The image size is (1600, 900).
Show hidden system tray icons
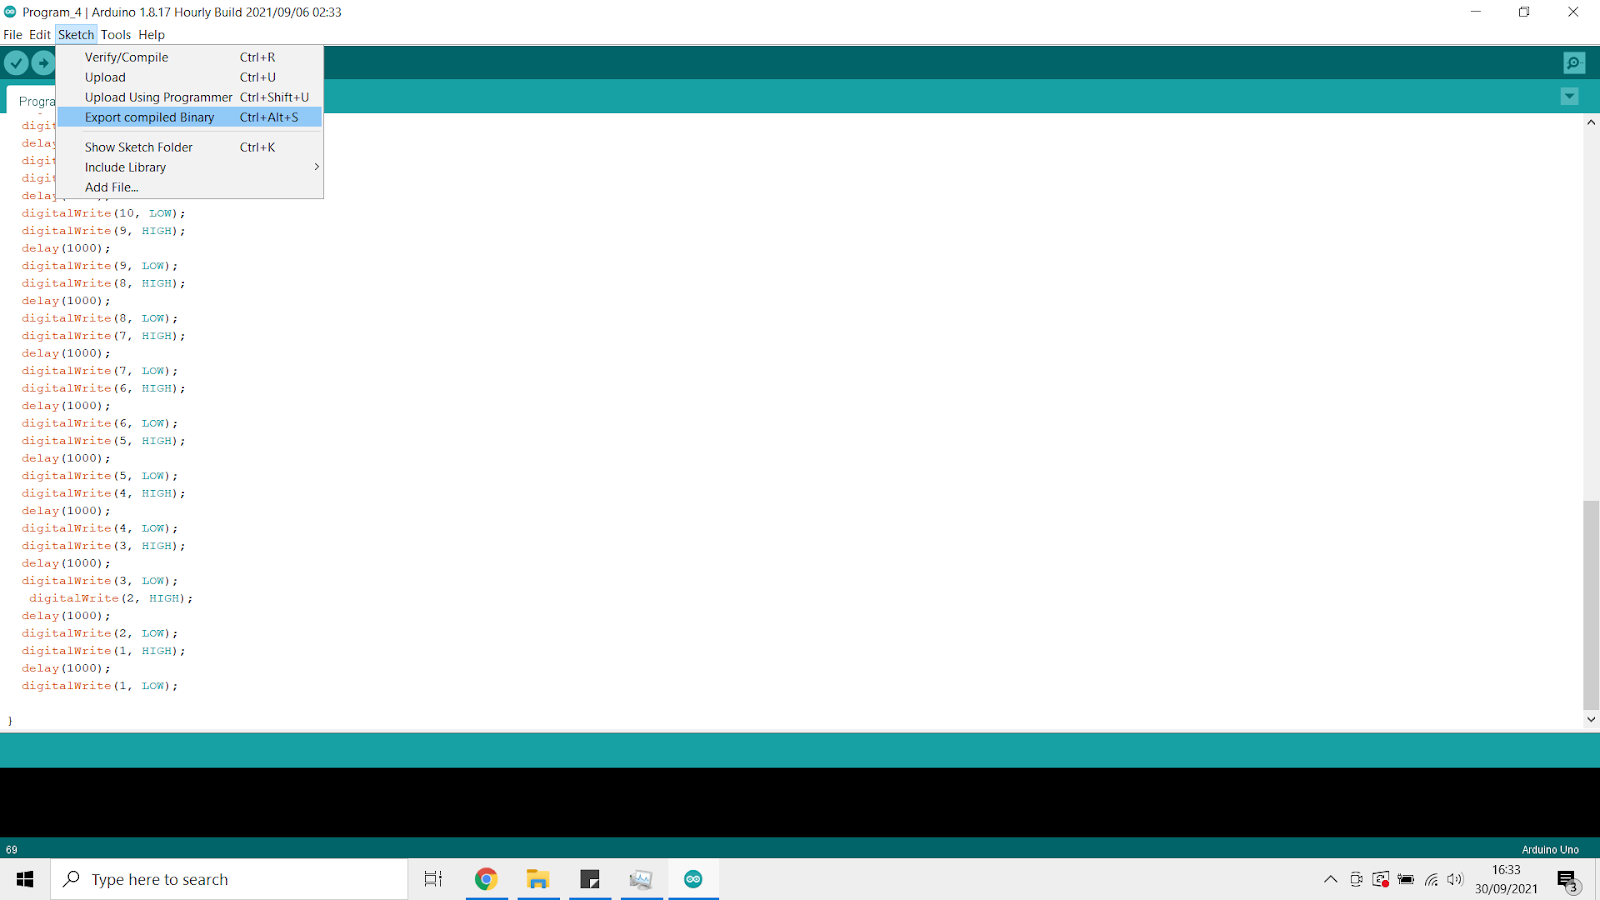(1330, 880)
